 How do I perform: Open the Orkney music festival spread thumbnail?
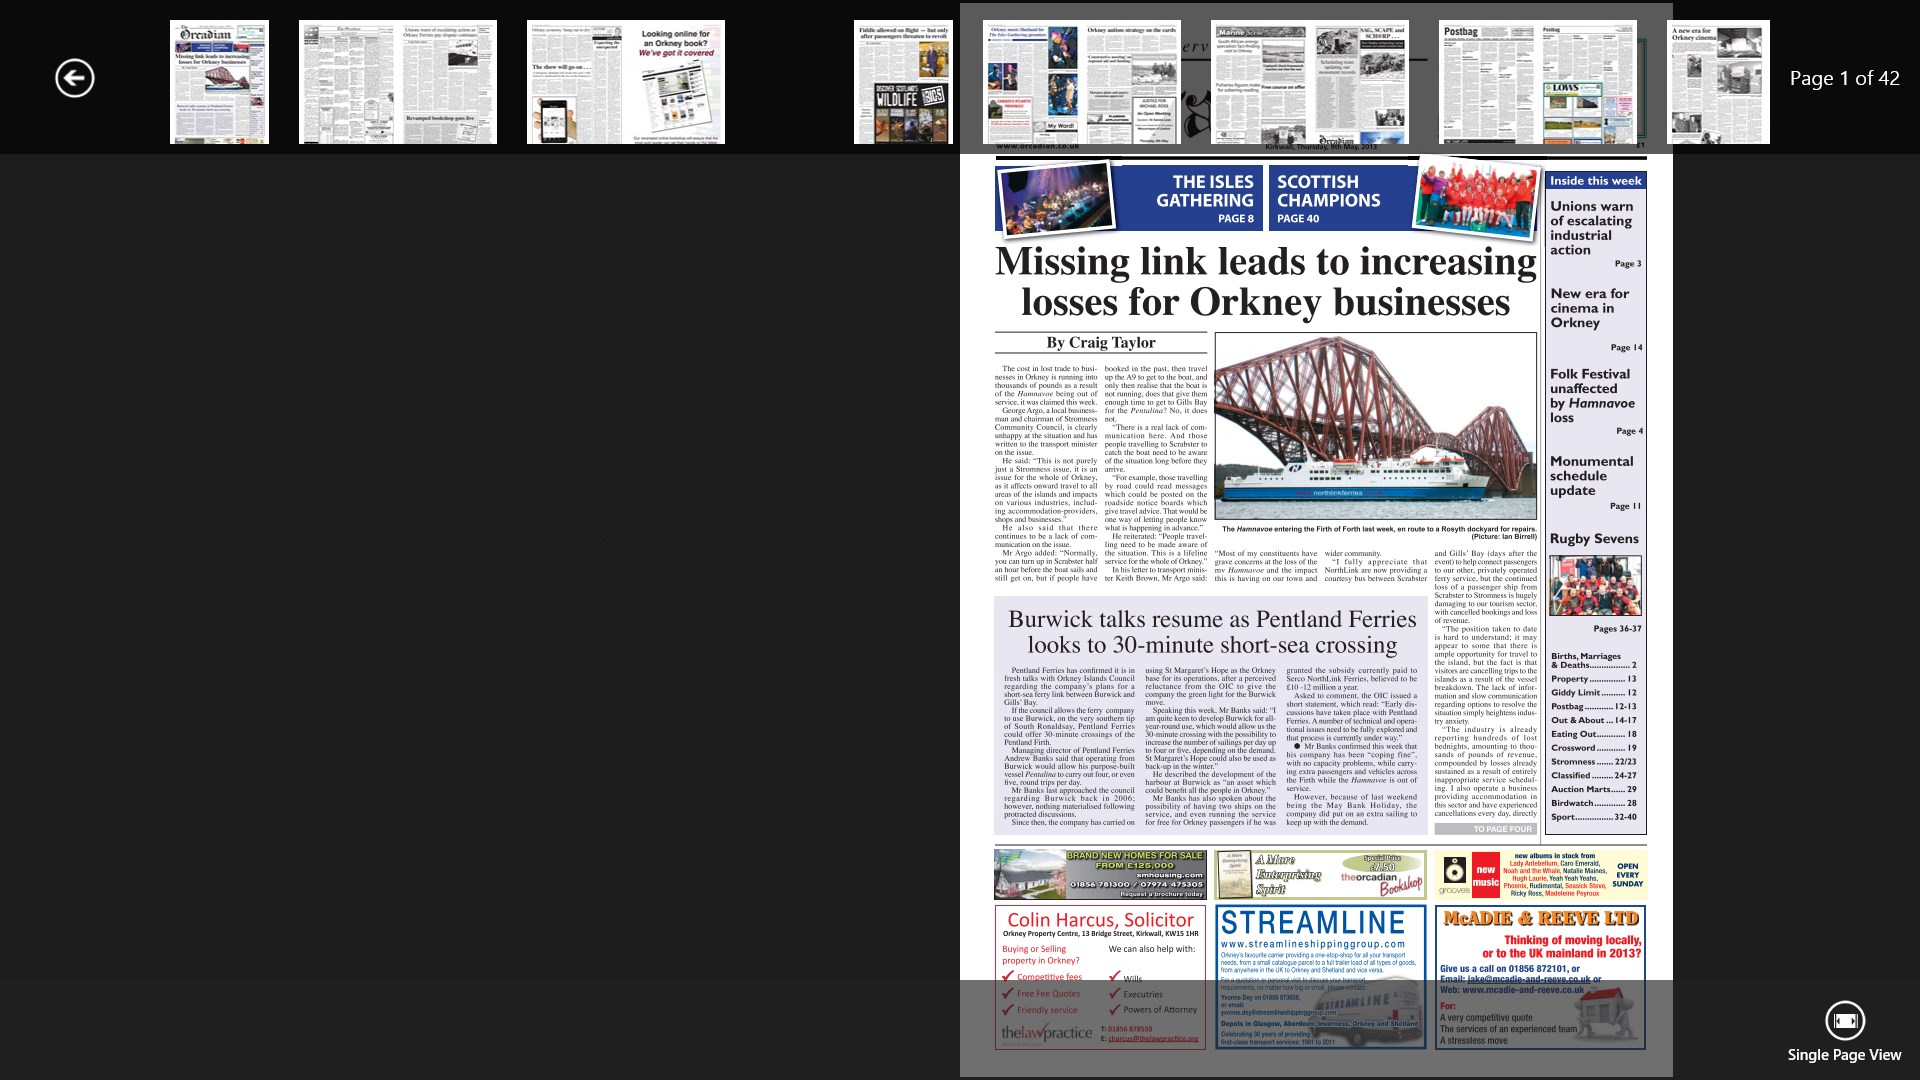(x=1081, y=82)
